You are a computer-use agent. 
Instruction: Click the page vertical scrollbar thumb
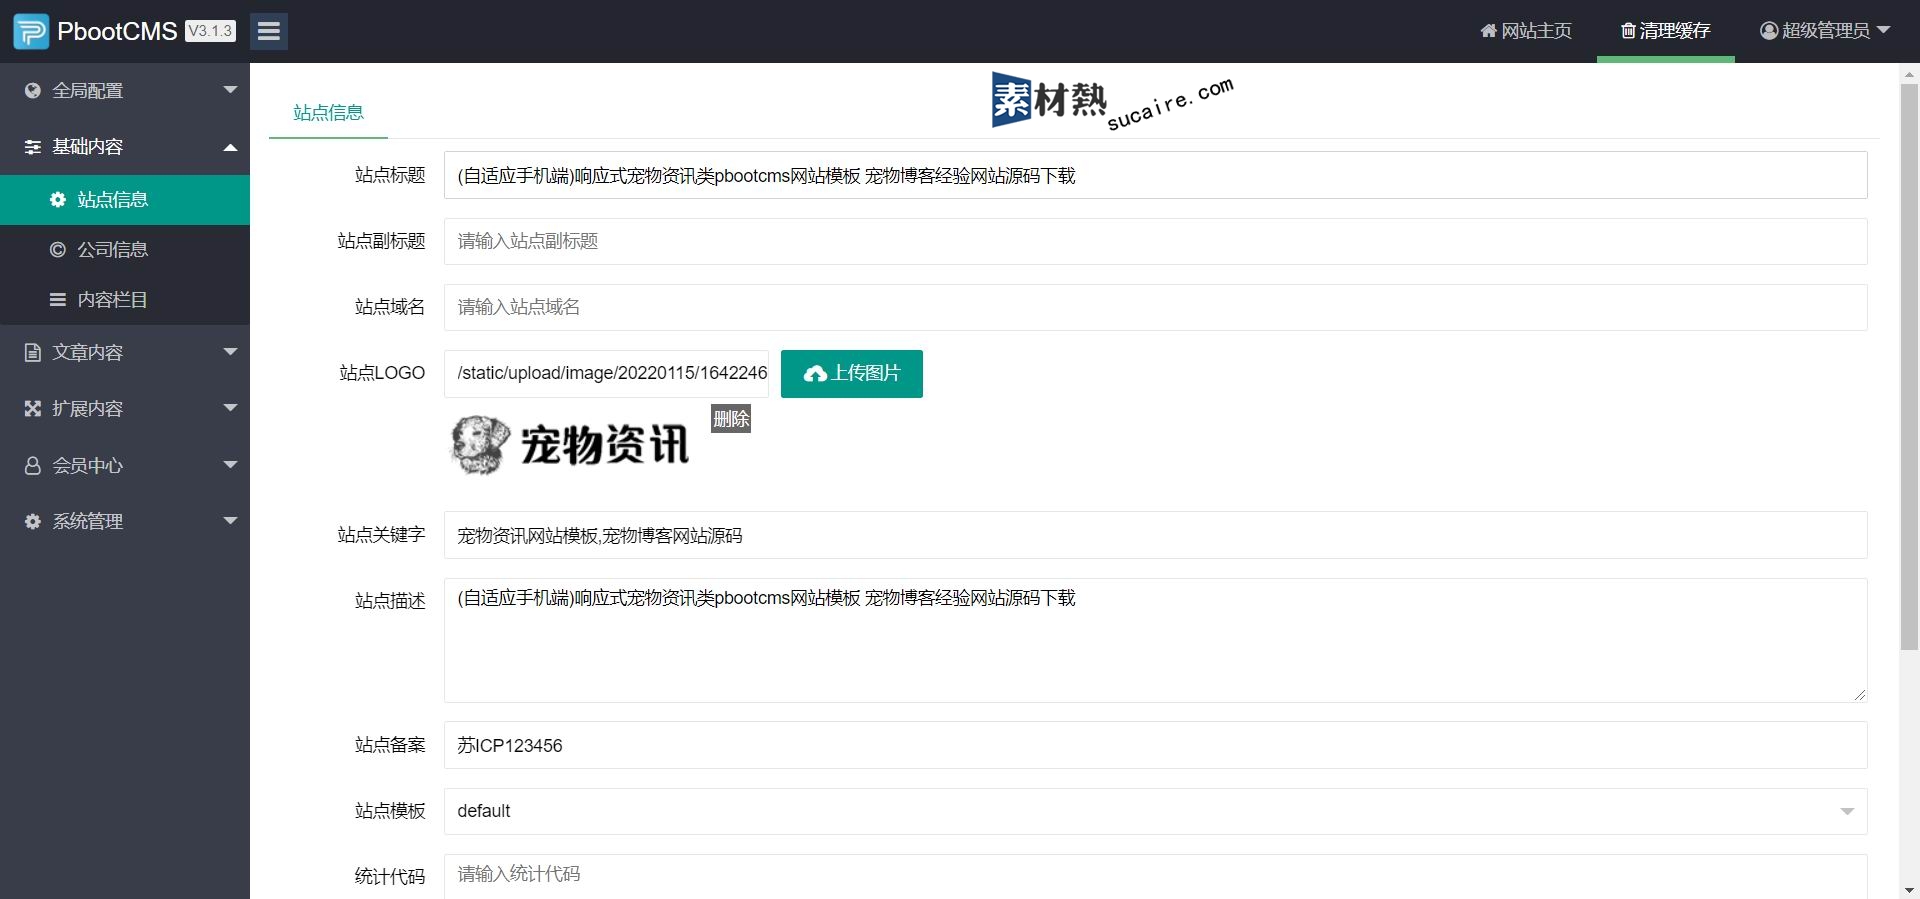click(1909, 366)
